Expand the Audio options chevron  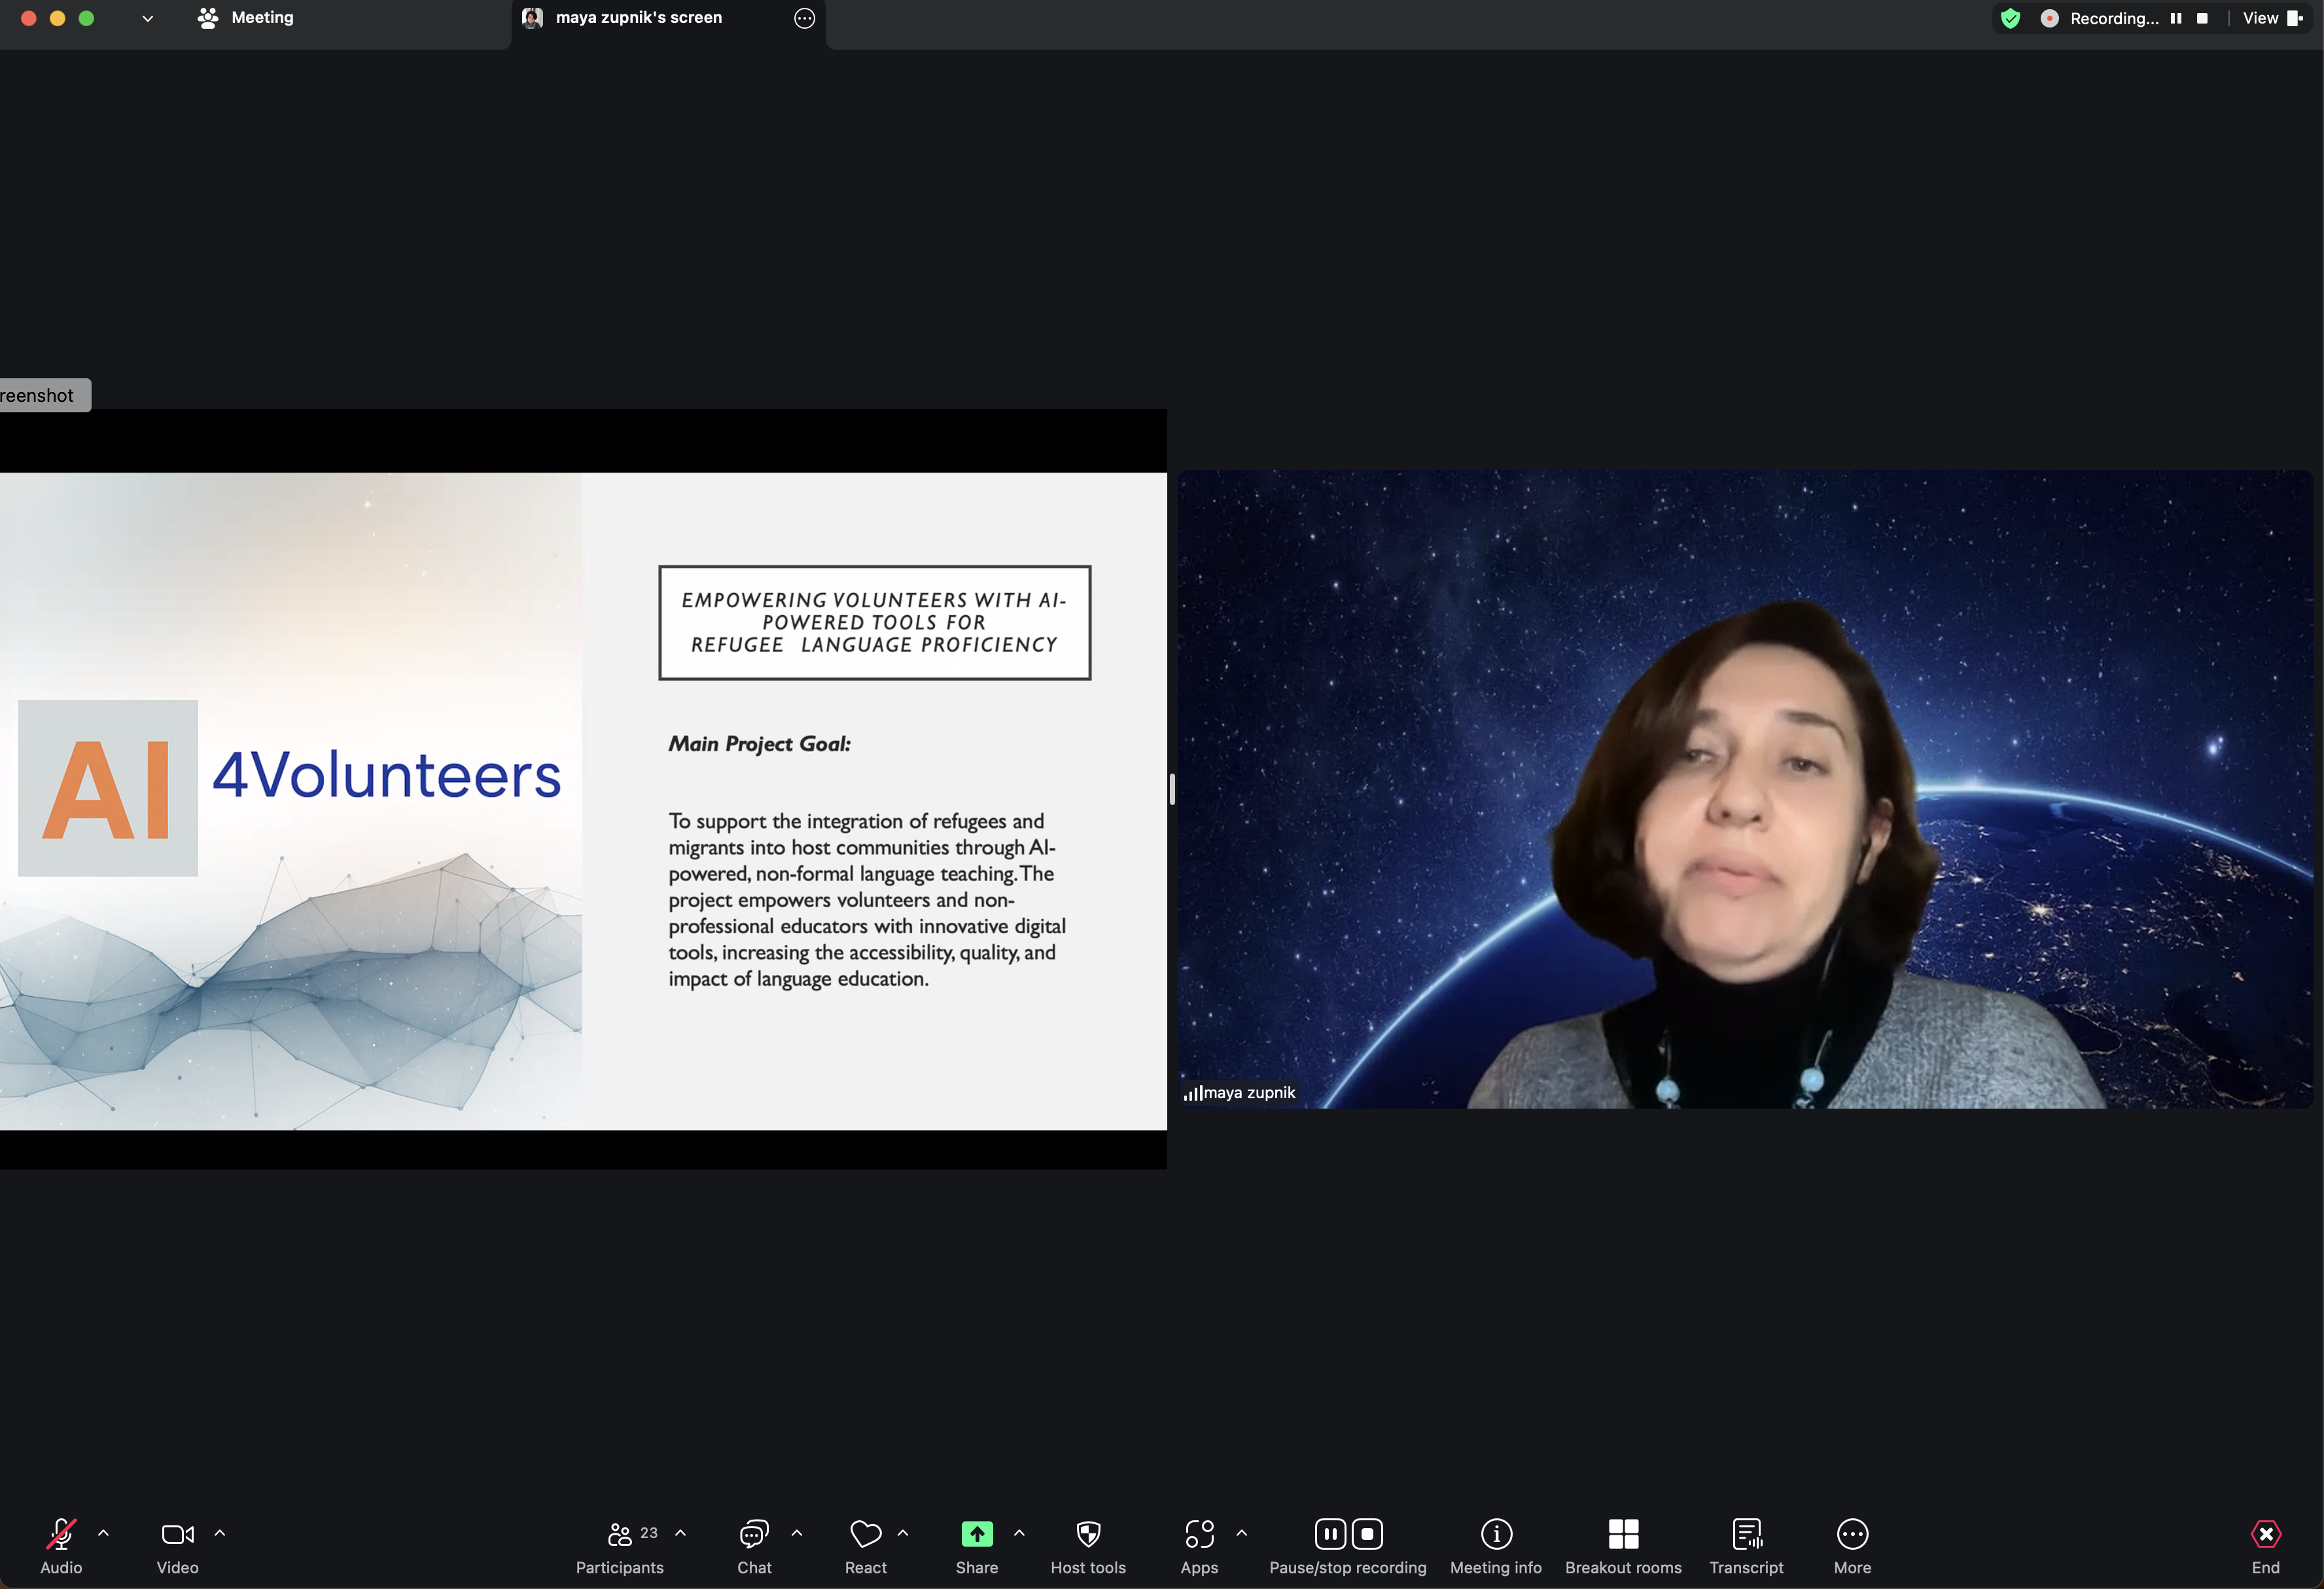pos(103,1533)
